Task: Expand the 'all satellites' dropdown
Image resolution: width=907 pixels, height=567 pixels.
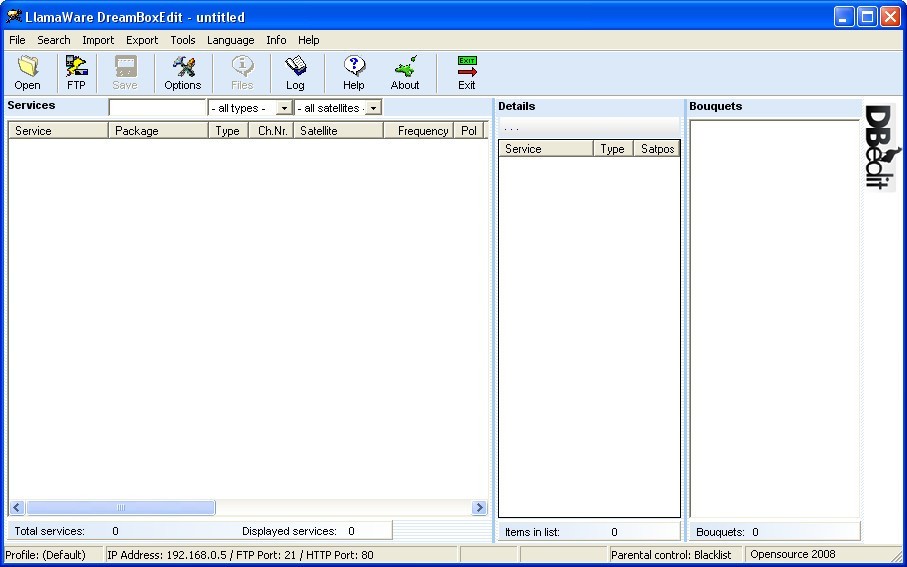Action: click(373, 108)
